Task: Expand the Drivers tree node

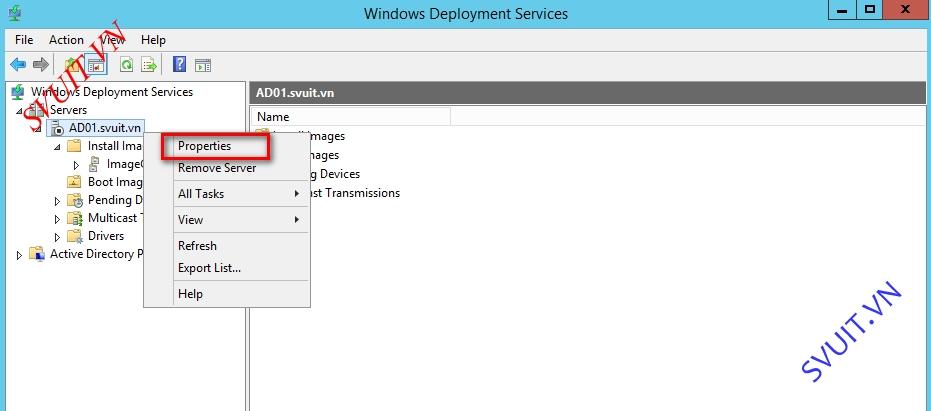Action: coord(57,237)
